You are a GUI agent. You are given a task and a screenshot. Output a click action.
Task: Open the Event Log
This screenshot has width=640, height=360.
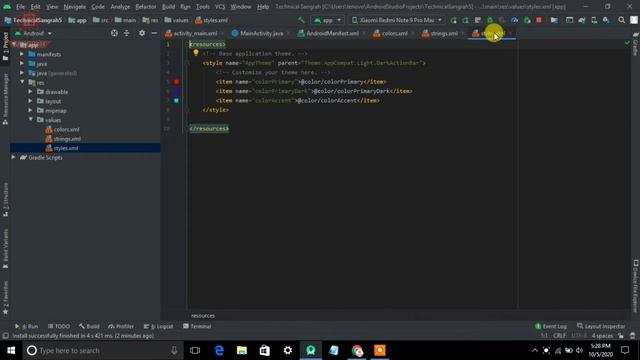551,326
